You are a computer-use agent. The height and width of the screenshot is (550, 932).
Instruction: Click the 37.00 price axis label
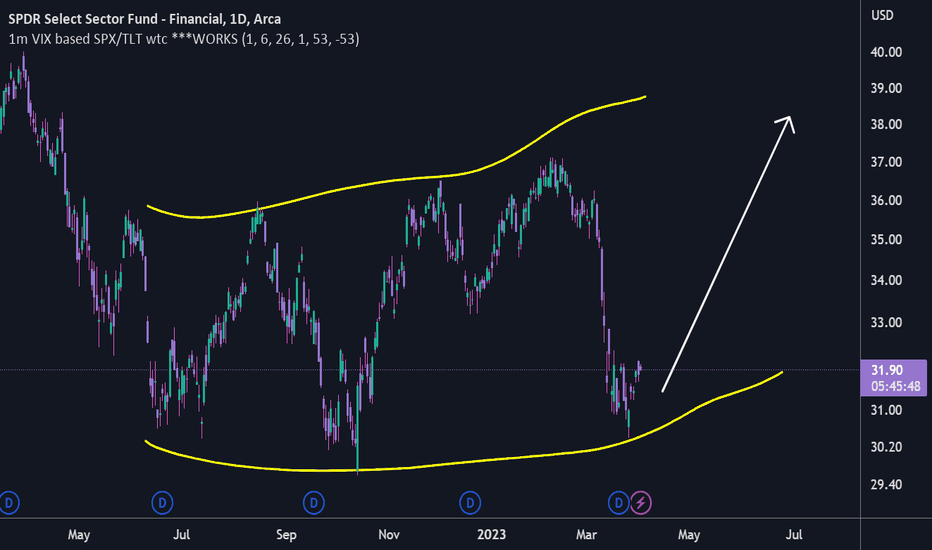point(886,162)
